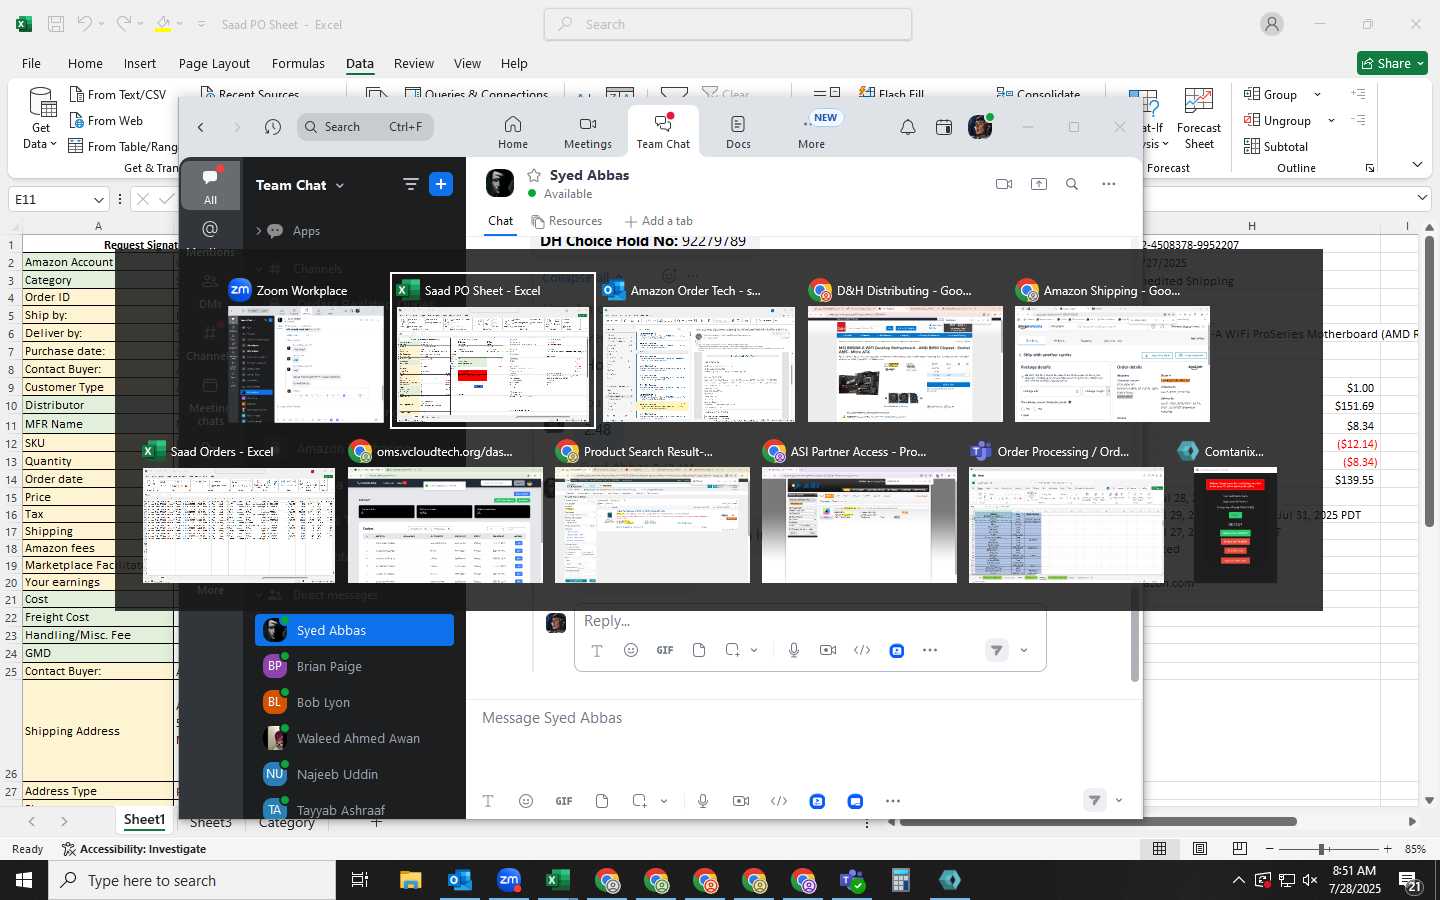1440x900 pixels.
Task: Switch to Amazon Order Tech window thumbnail
Action: pyautogui.click(x=699, y=350)
